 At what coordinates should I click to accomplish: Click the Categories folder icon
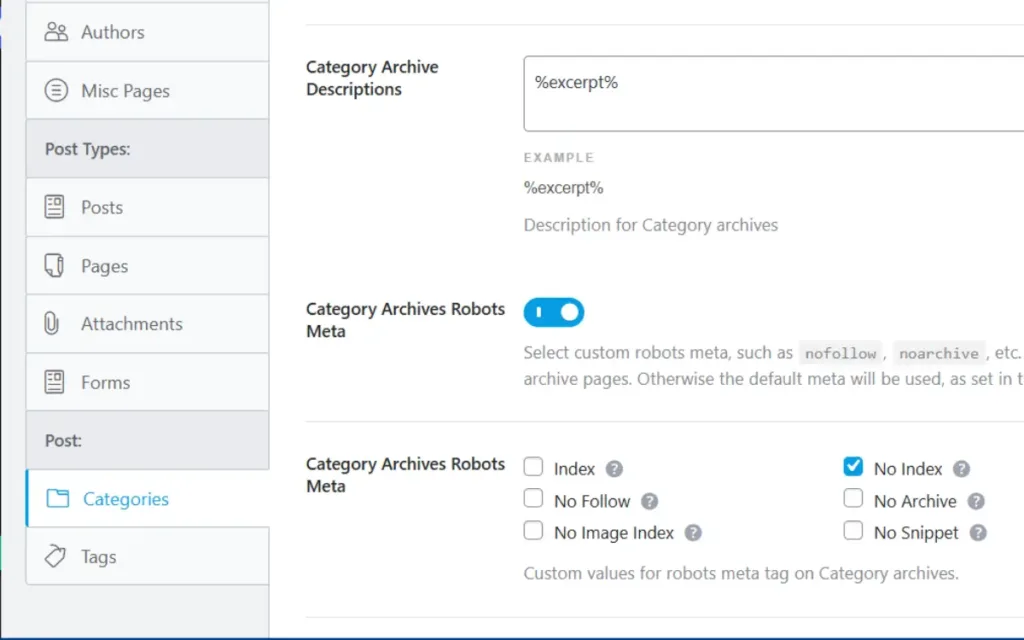(57, 498)
